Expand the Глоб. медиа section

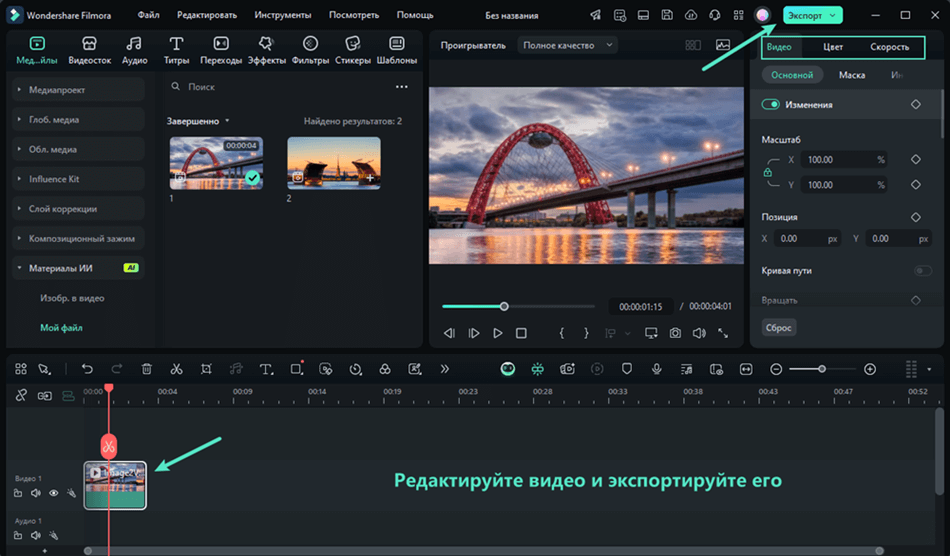pos(78,119)
